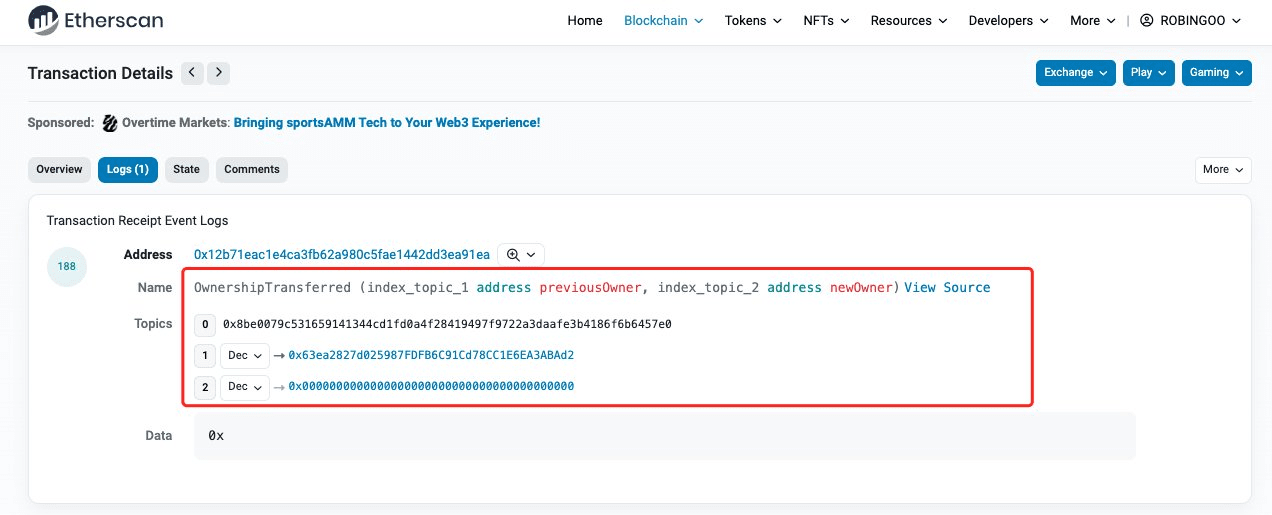Go to previous transaction arrow
The image size is (1272, 515).
192,73
